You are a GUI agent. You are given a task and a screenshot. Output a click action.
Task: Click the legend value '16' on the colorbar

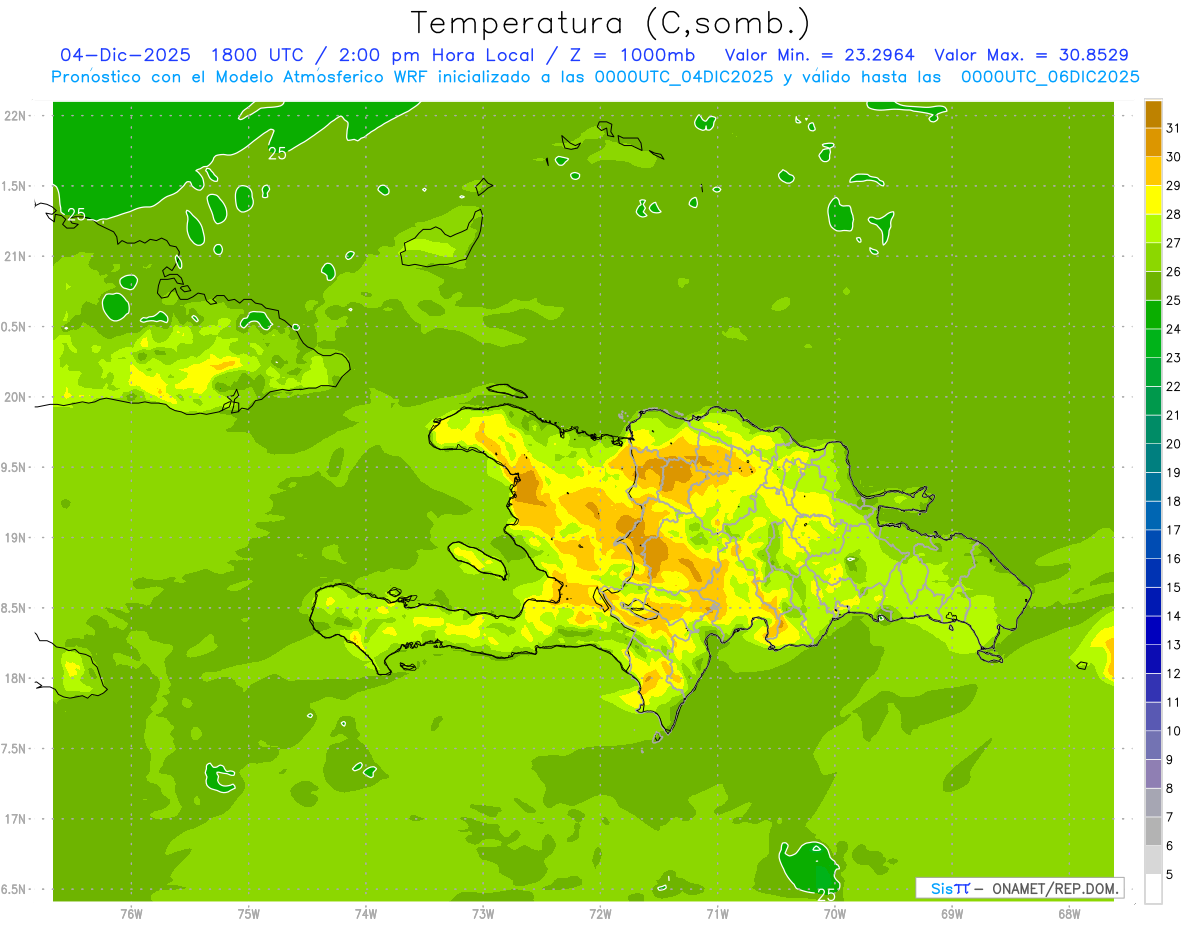pyautogui.click(x=1173, y=559)
